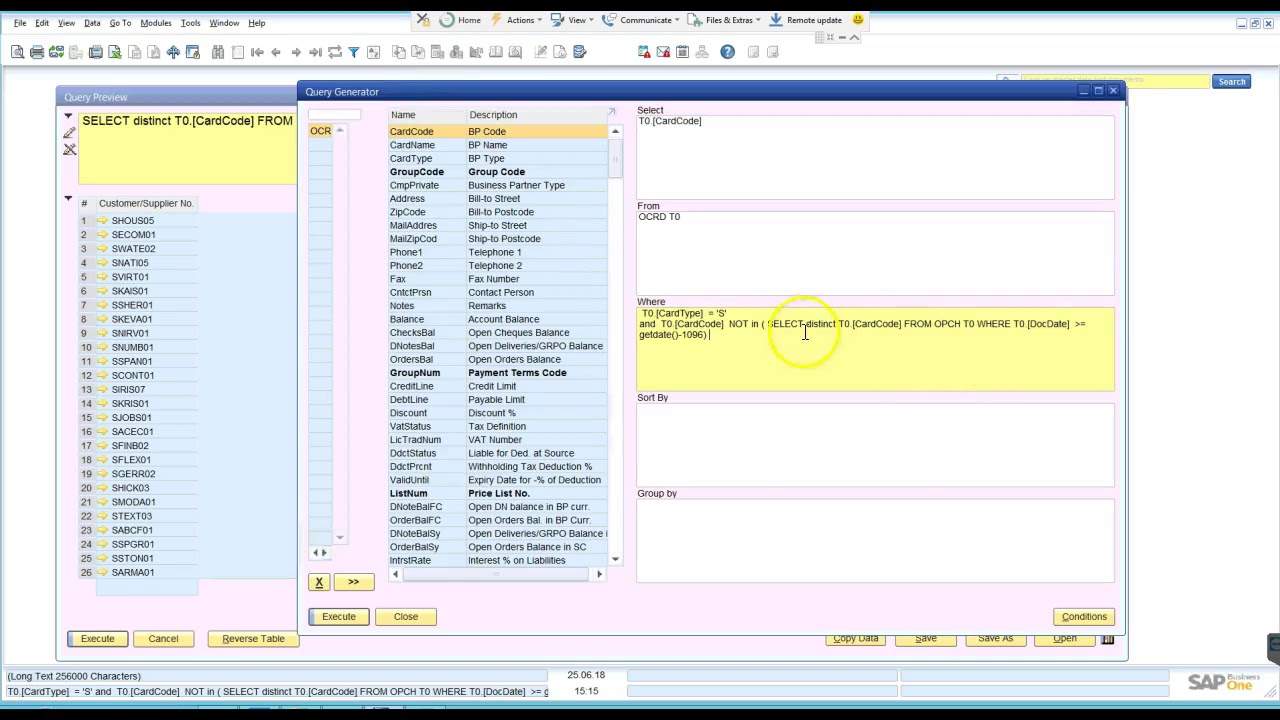Go to the next record arrow icon
The height and width of the screenshot is (720, 1280).
pos(296,52)
